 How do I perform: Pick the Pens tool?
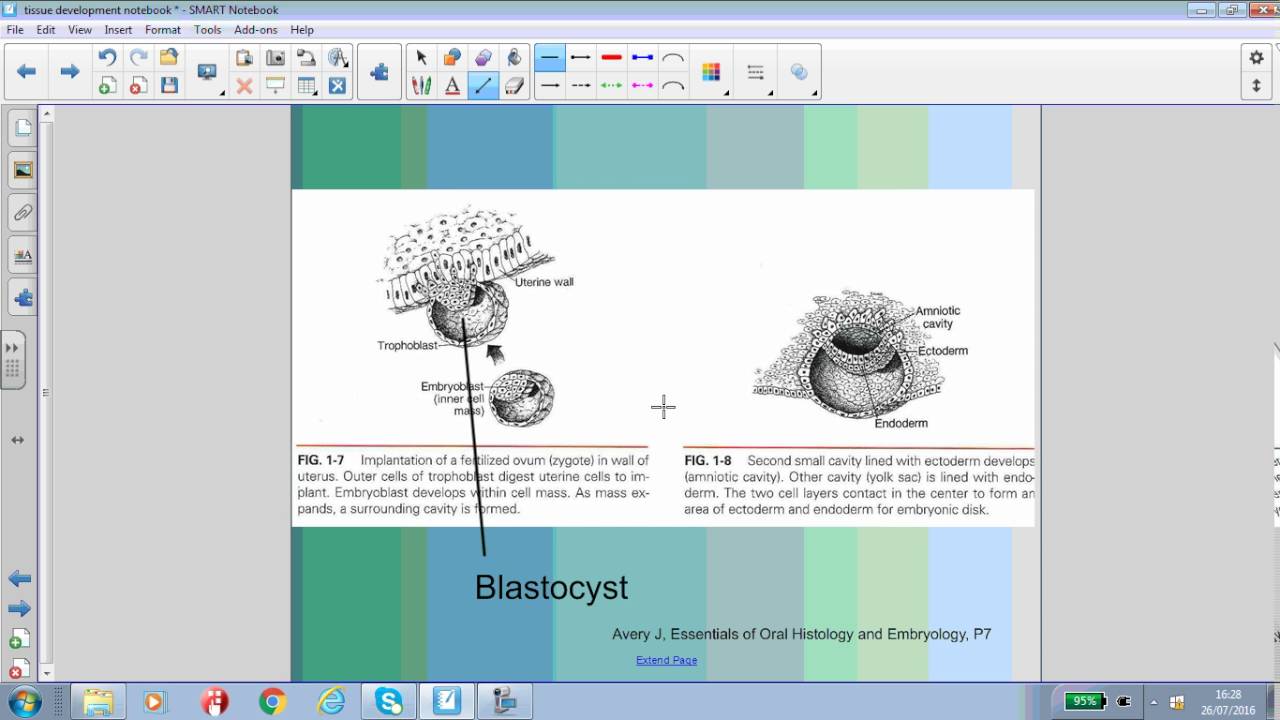point(421,86)
